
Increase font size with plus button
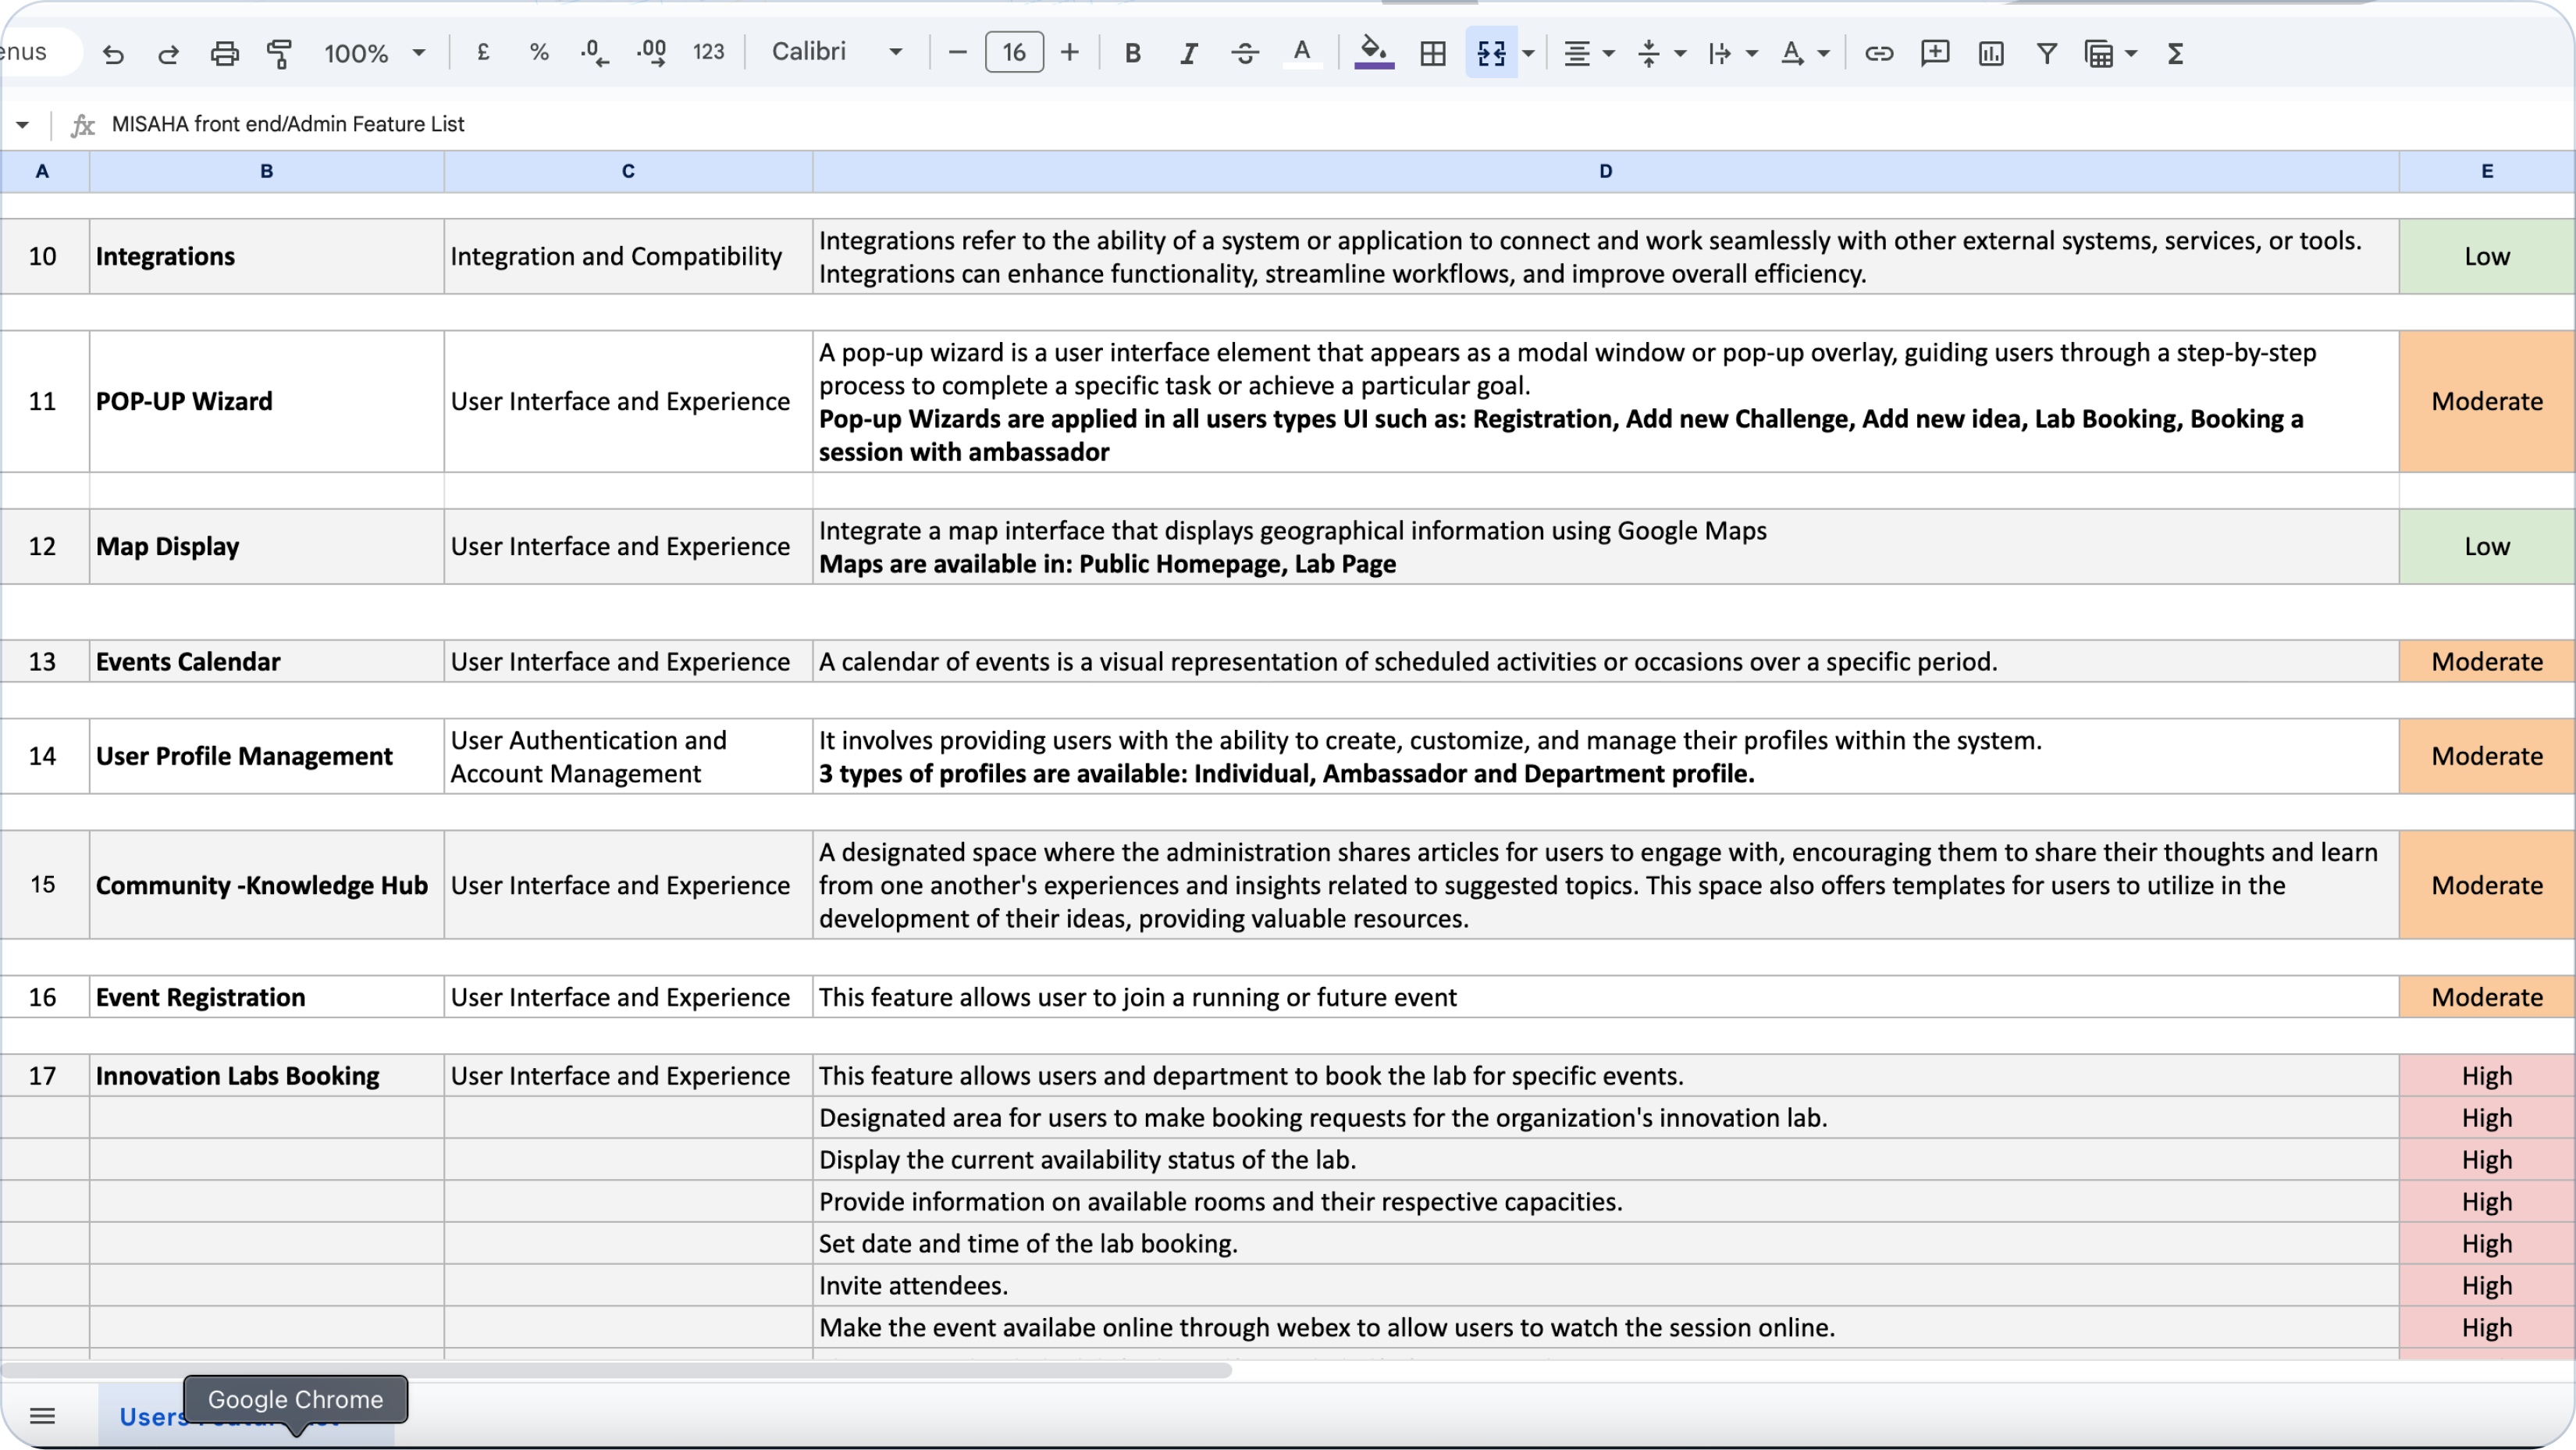coord(1070,52)
